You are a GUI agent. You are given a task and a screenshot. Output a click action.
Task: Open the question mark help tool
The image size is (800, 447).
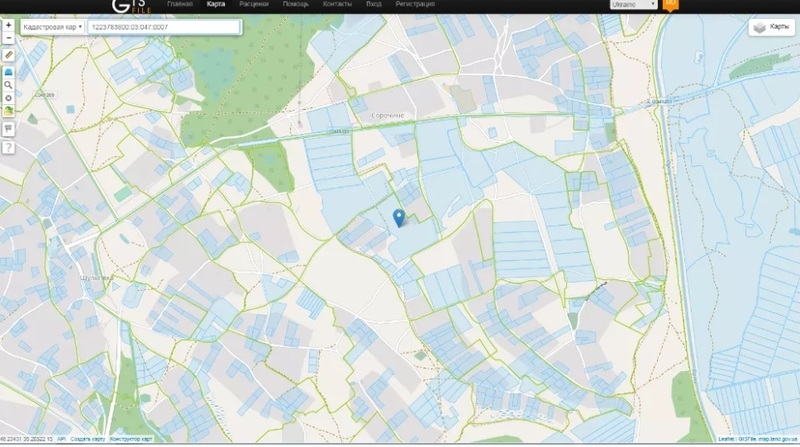[8, 147]
